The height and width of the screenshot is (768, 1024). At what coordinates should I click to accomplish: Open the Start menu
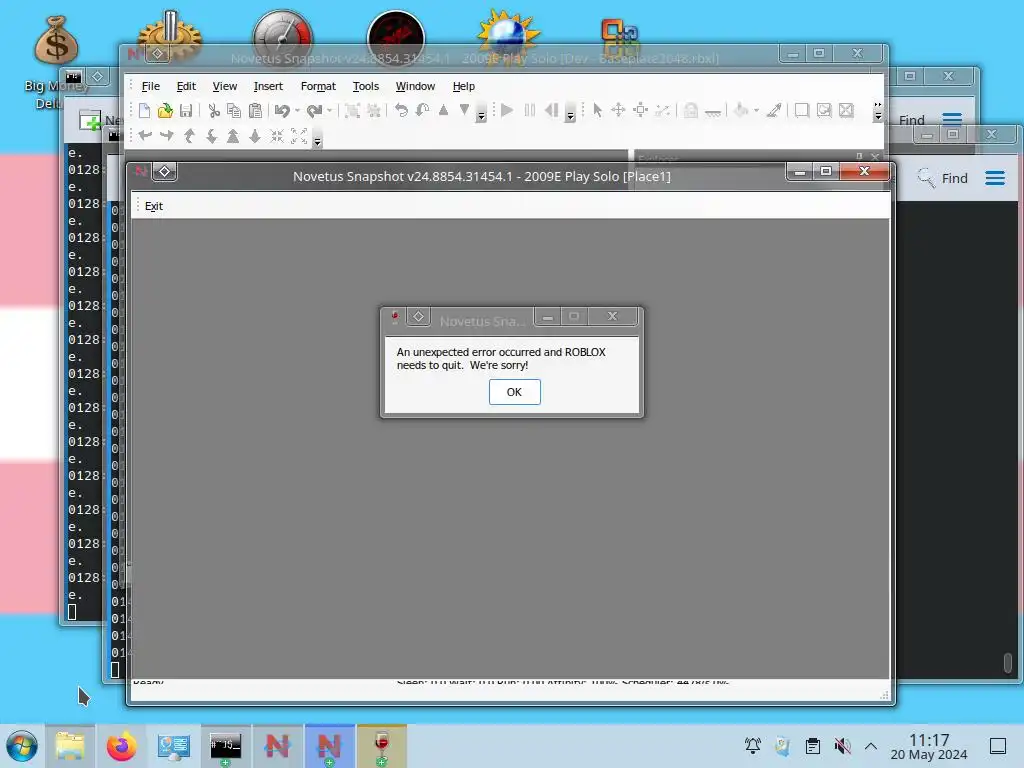click(22, 746)
